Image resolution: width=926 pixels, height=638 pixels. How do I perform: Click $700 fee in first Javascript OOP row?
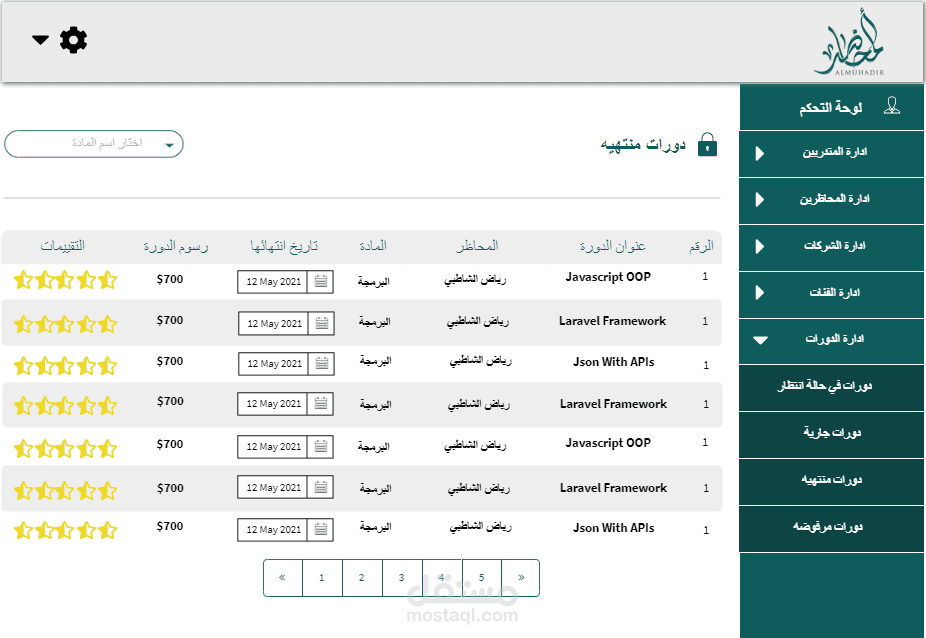coord(170,279)
